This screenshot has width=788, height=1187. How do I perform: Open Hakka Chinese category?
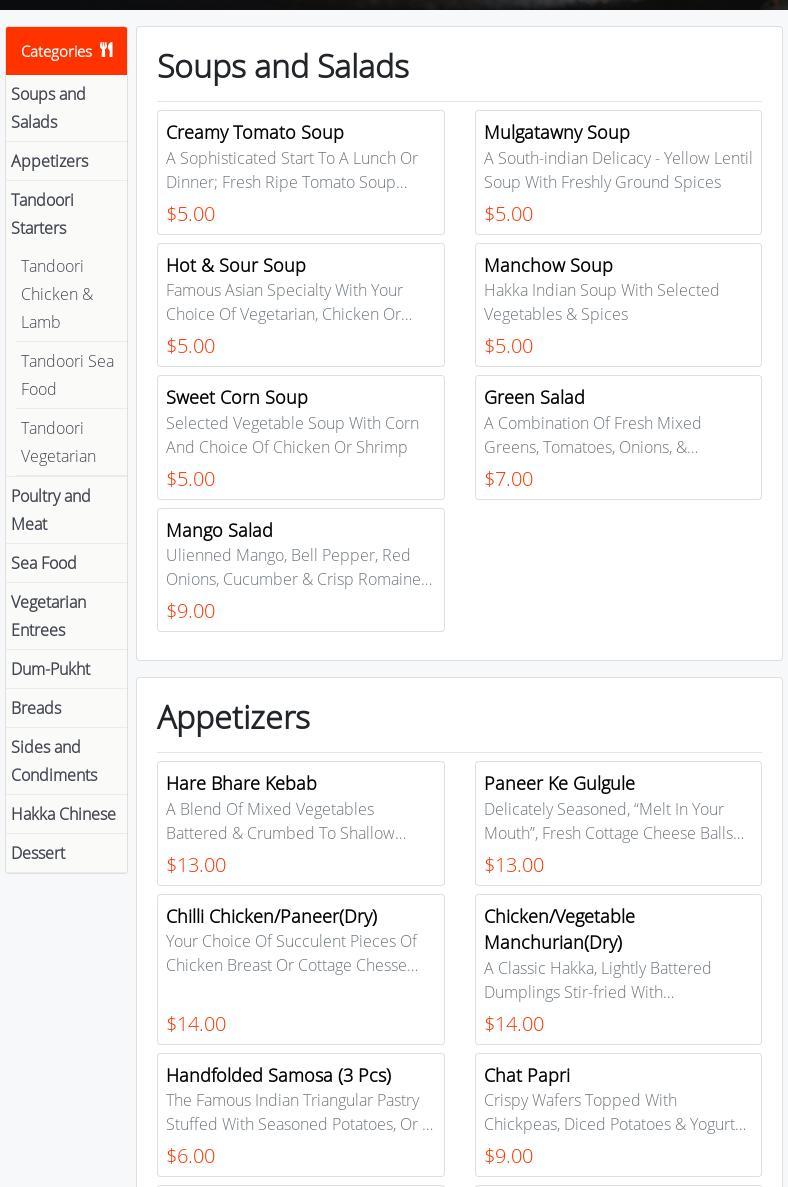[x=63, y=814]
